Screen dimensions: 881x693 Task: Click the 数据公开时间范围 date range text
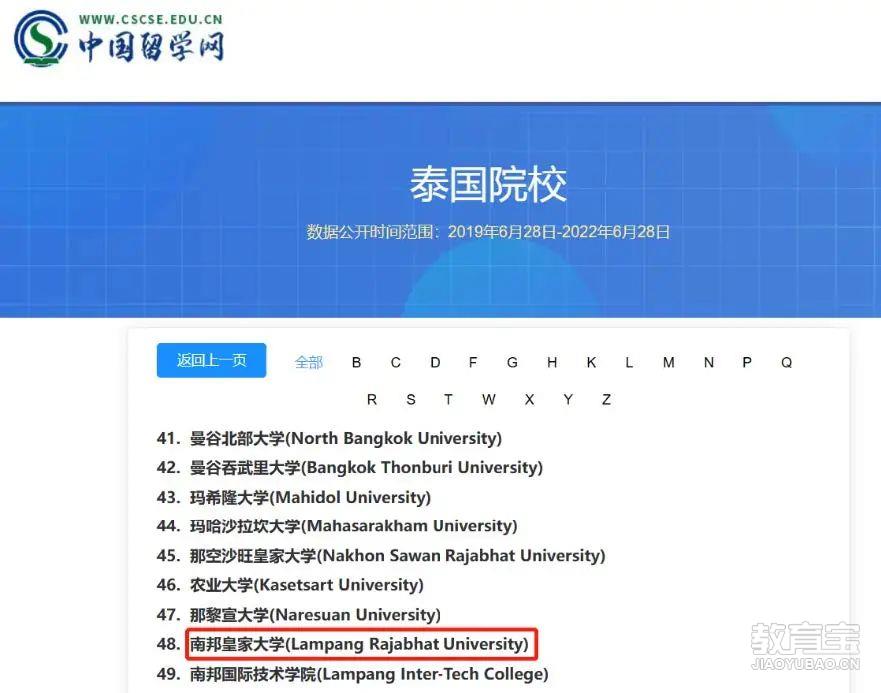pos(488,232)
